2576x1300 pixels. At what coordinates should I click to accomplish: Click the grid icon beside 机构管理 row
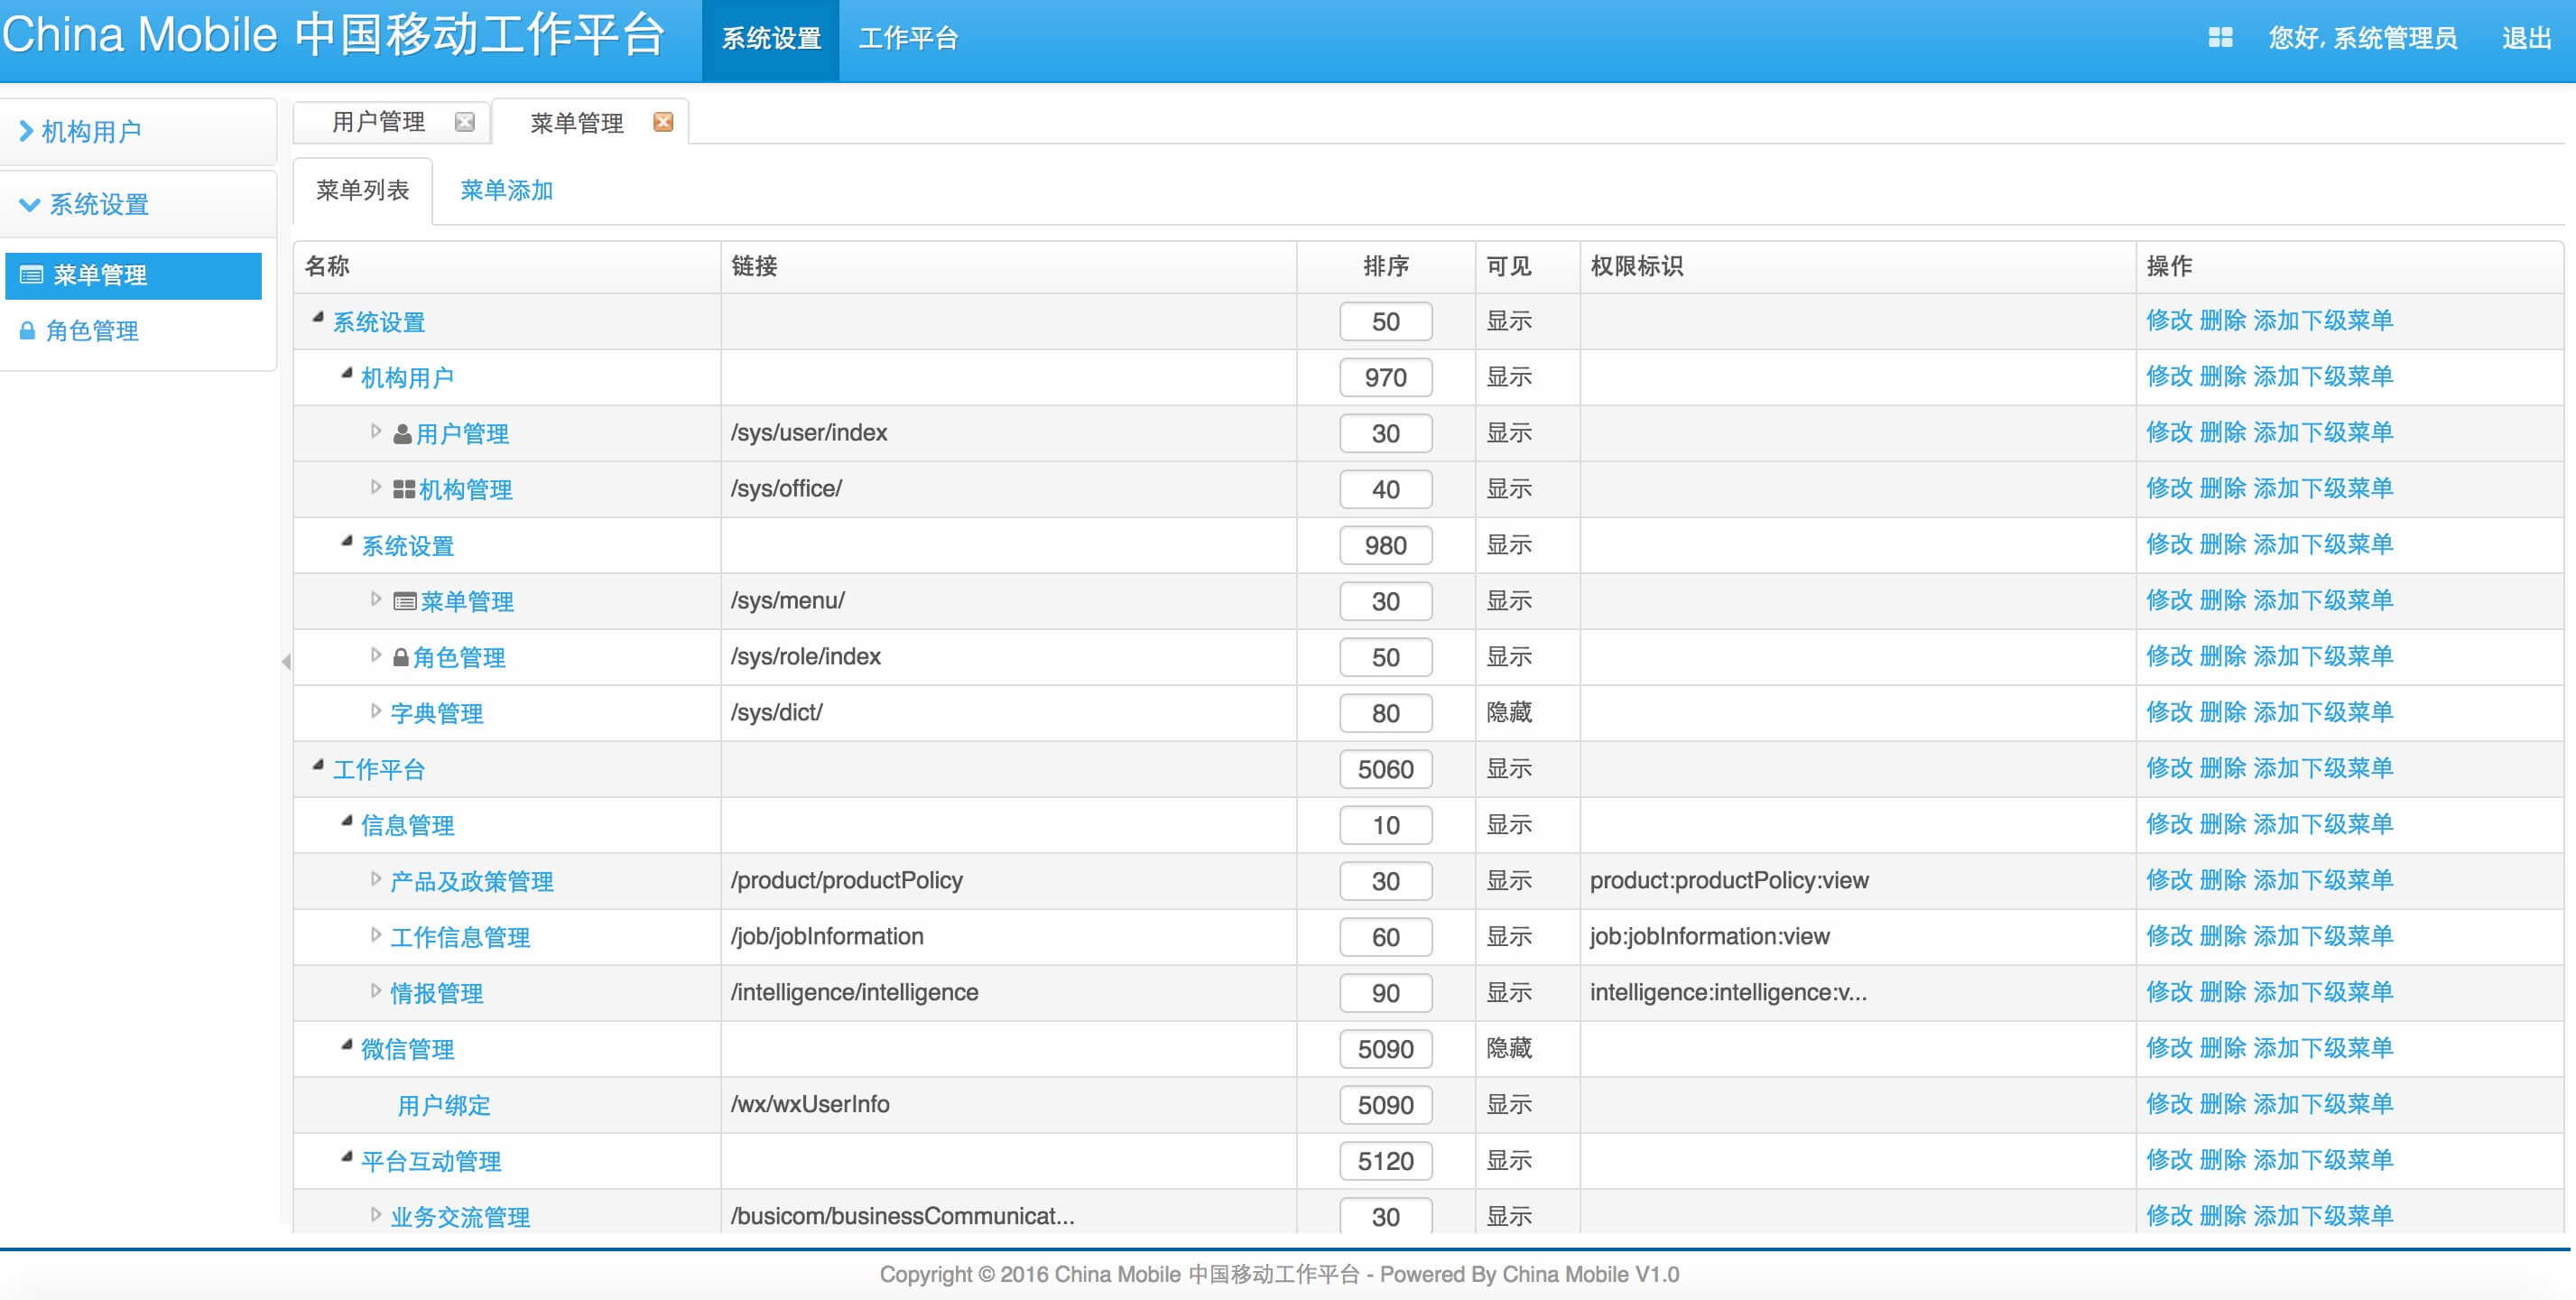404,490
